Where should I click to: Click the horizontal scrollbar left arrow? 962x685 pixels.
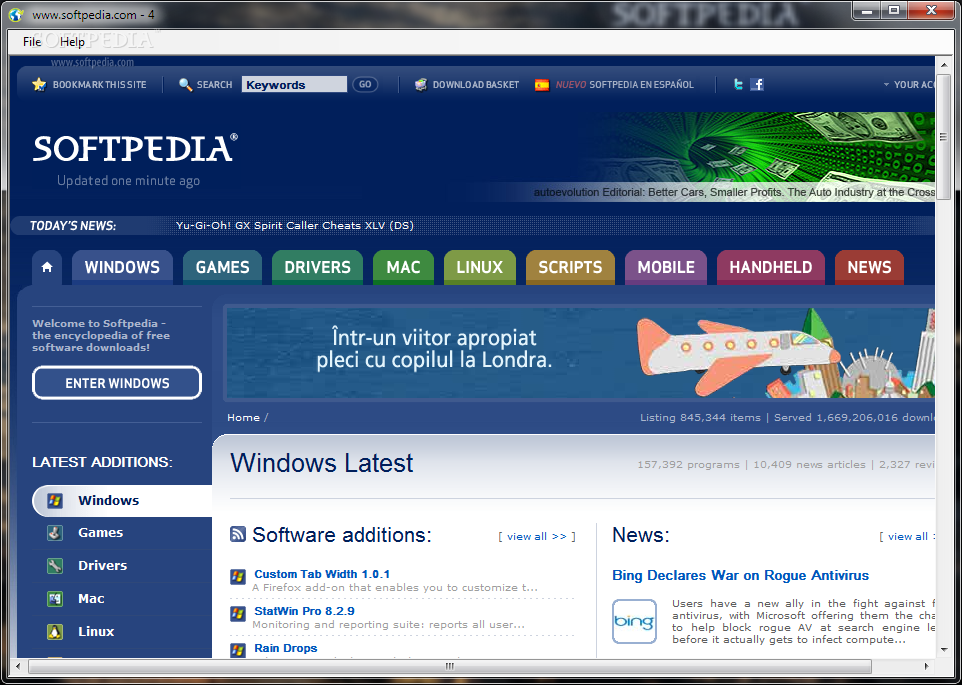[x=17, y=666]
